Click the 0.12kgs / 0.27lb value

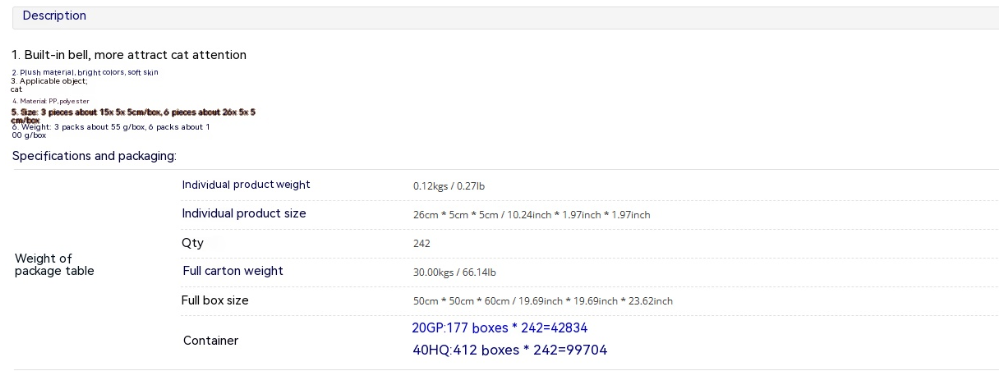click(x=450, y=186)
